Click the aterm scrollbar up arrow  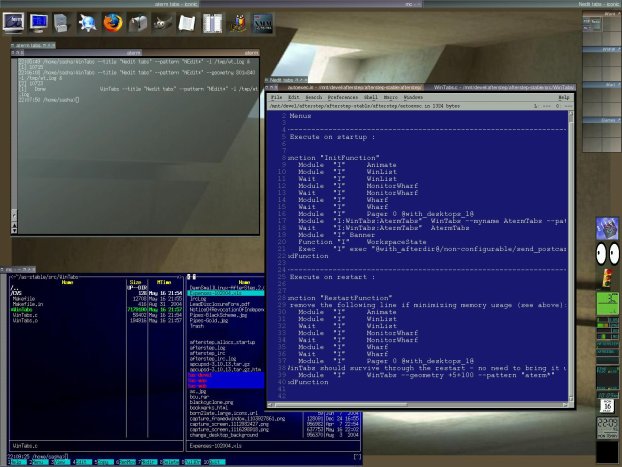[x=14, y=225]
